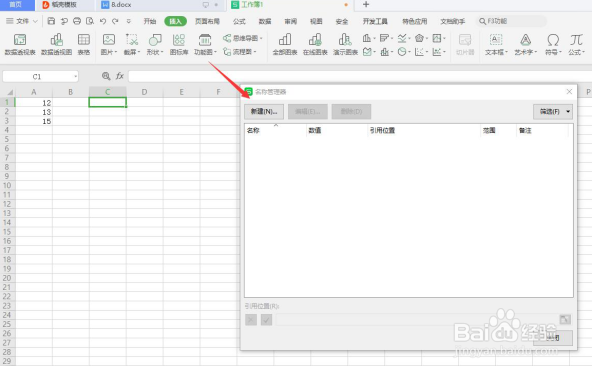Switch to the 开发工具 ribbon tab
Image resolution: width=592 pixels, height=372 pixels.
click(375, 21)
